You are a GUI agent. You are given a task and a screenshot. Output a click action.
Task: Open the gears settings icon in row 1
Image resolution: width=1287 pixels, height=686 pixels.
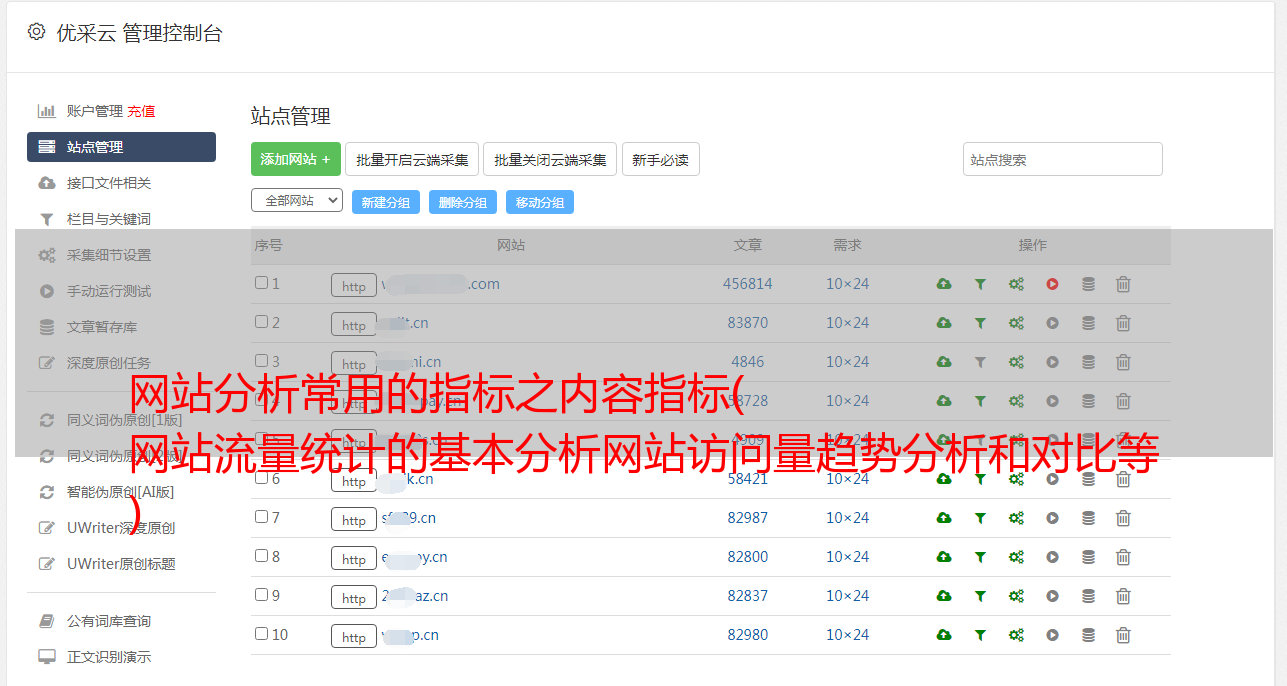click(1016, 284)
